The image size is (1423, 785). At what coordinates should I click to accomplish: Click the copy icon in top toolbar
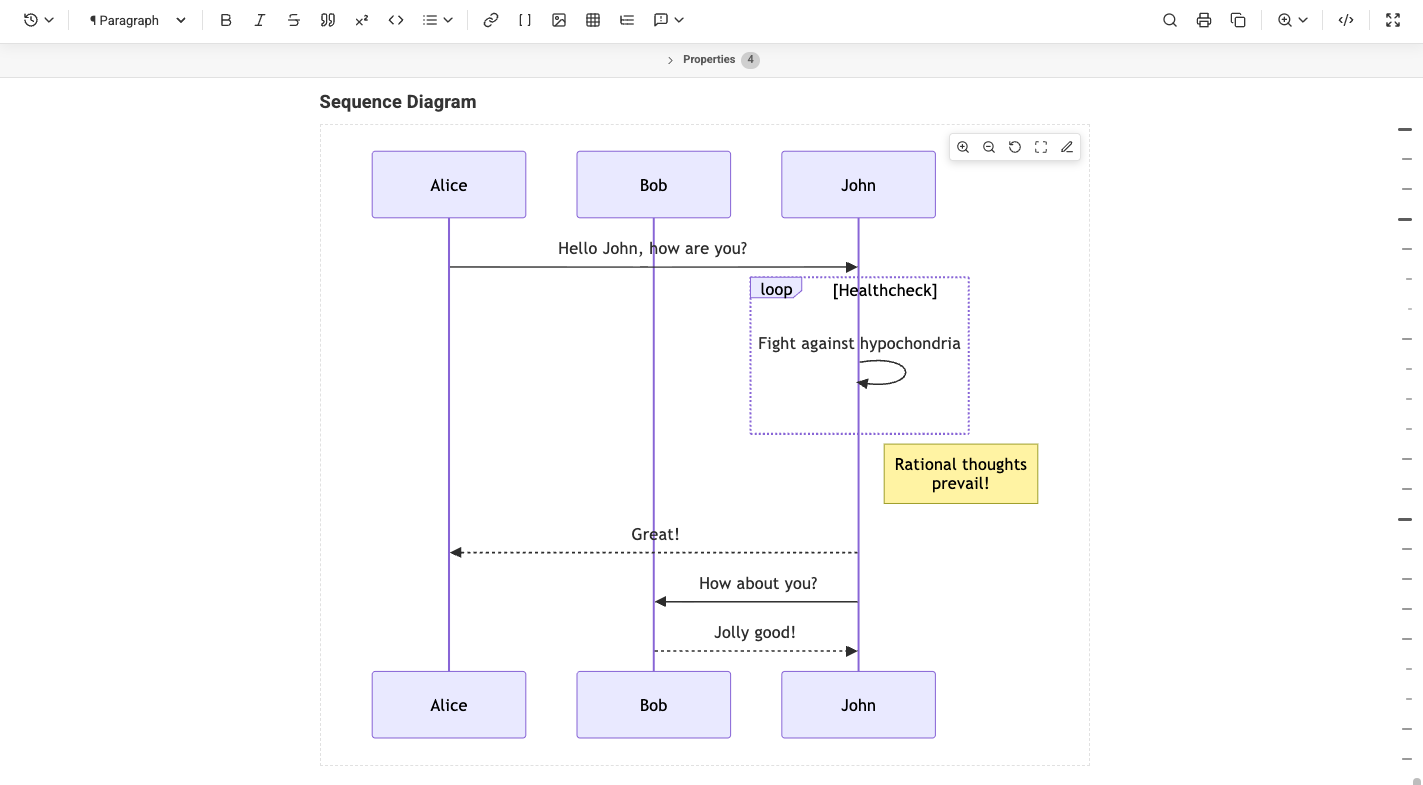coord(1238,20)
